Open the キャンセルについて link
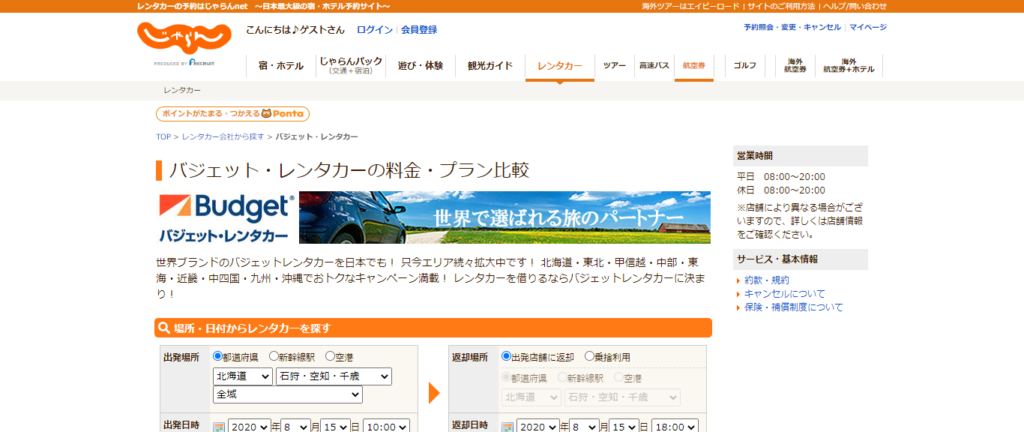Viewport: 1024px width, 432px height. pyautogui.click(x=783, y=294)
